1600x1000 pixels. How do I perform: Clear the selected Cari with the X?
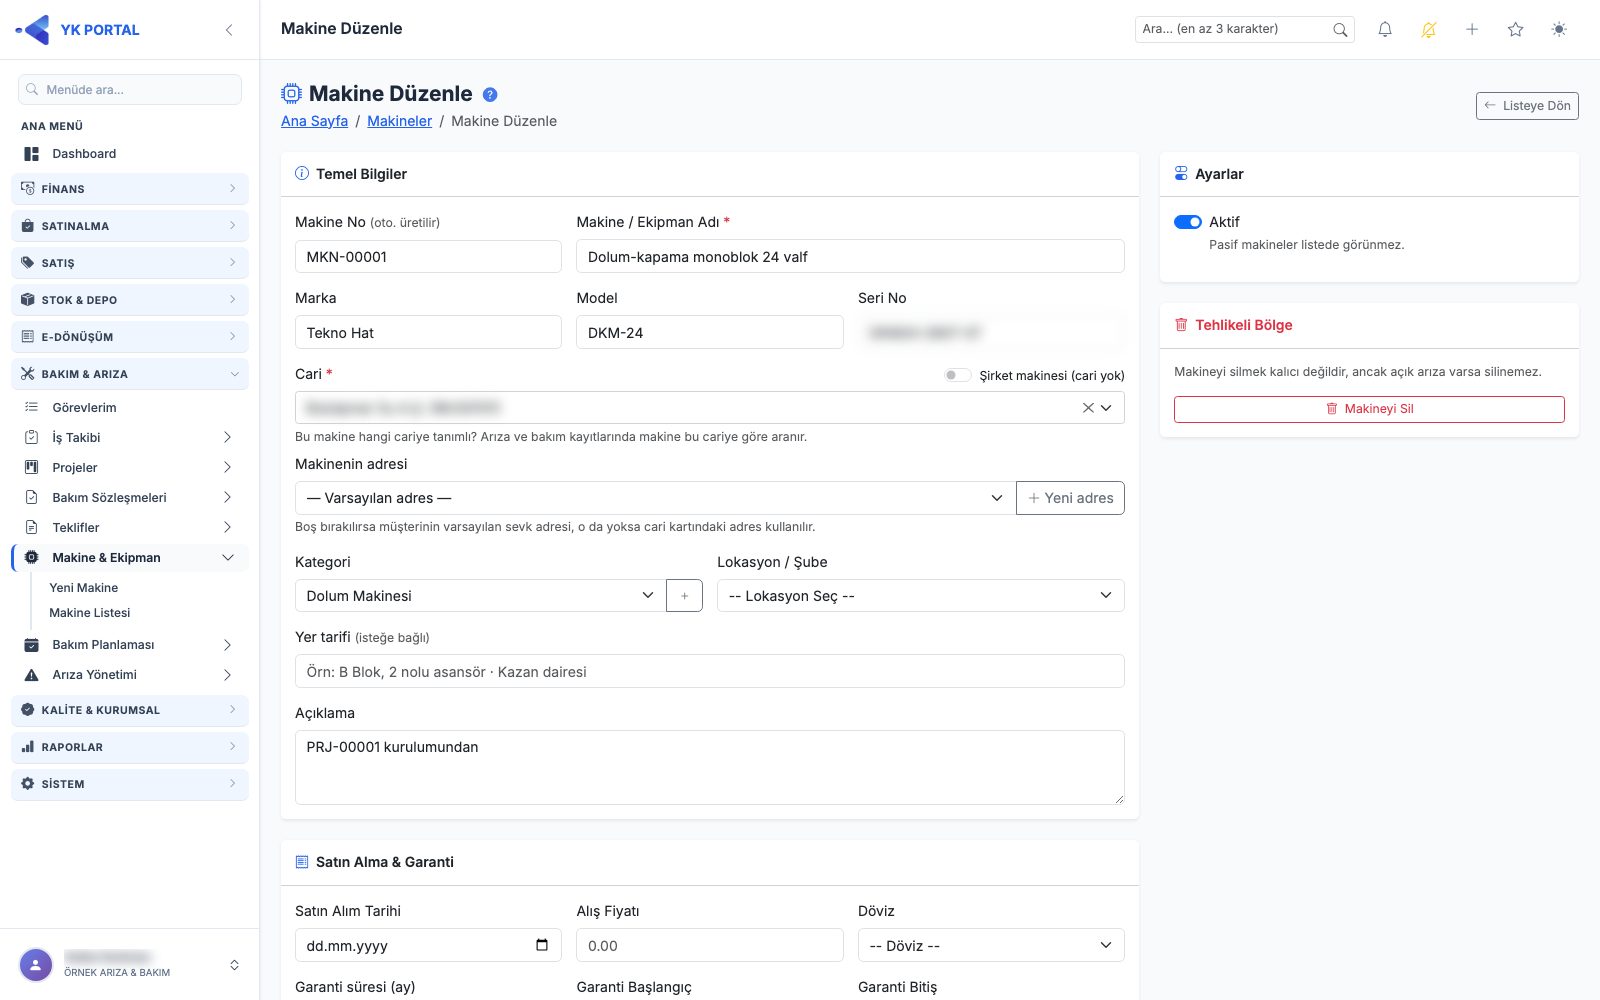pos(1088,408)
